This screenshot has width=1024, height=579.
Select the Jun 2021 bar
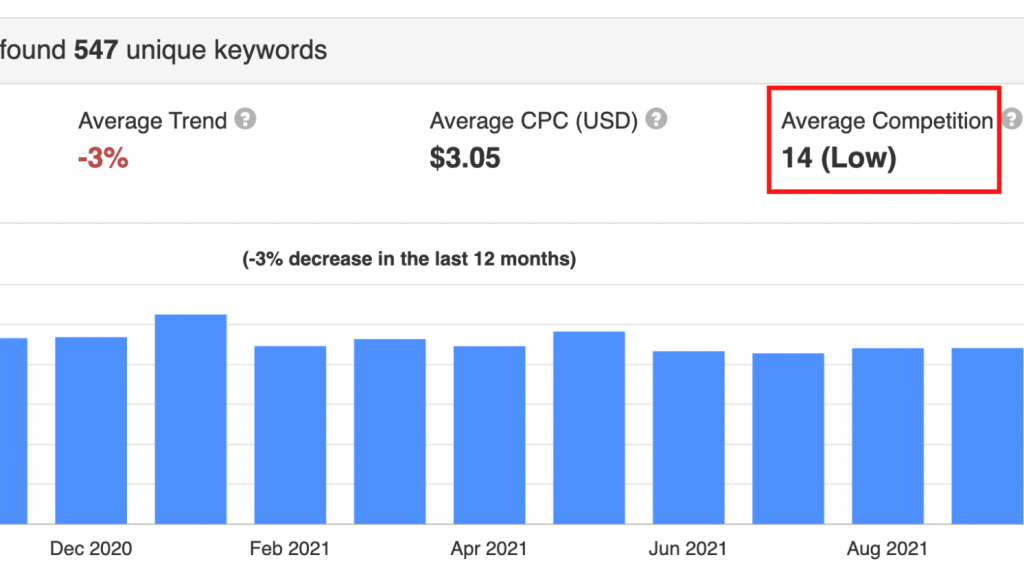point(689,438)
